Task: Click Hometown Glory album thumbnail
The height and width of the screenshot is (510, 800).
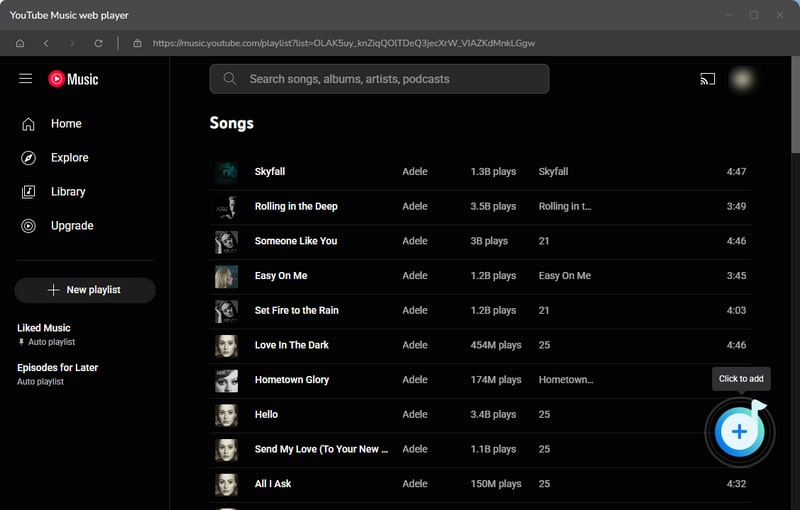Action: [226, 380]
